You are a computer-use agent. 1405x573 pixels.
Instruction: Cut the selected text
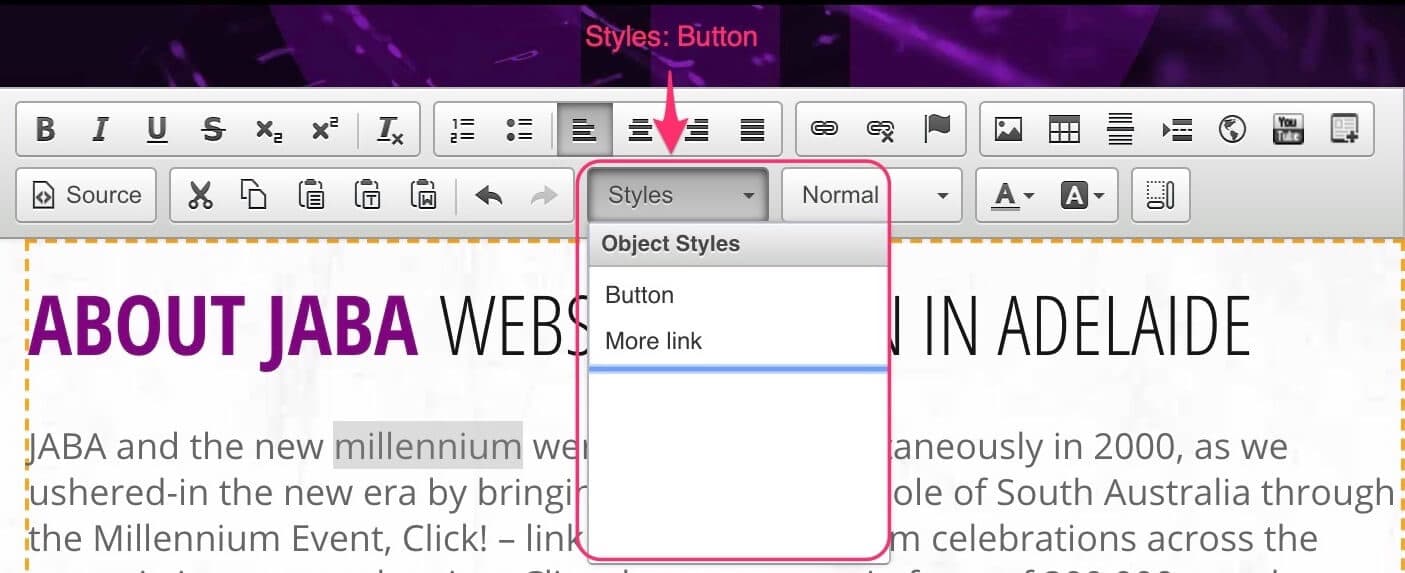coord(200,195)
